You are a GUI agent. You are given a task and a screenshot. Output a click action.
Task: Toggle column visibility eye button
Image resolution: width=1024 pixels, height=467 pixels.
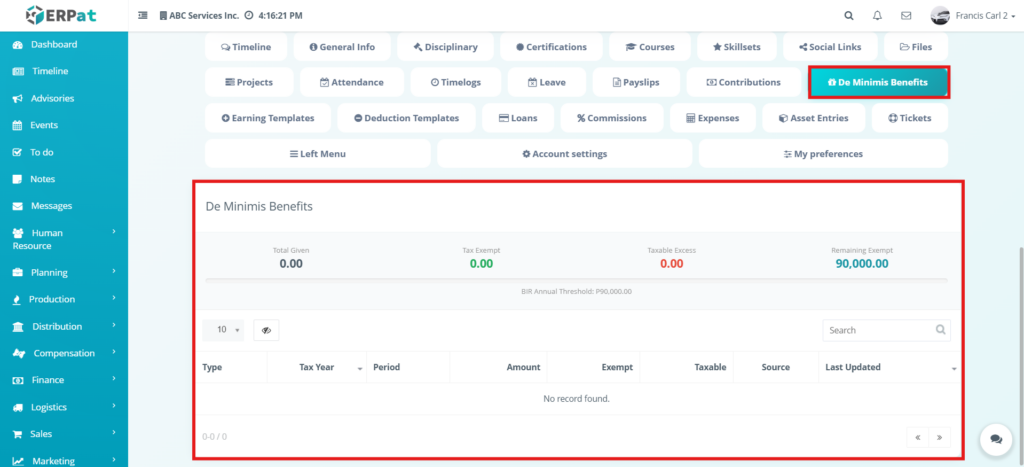(x=266, y=330)
